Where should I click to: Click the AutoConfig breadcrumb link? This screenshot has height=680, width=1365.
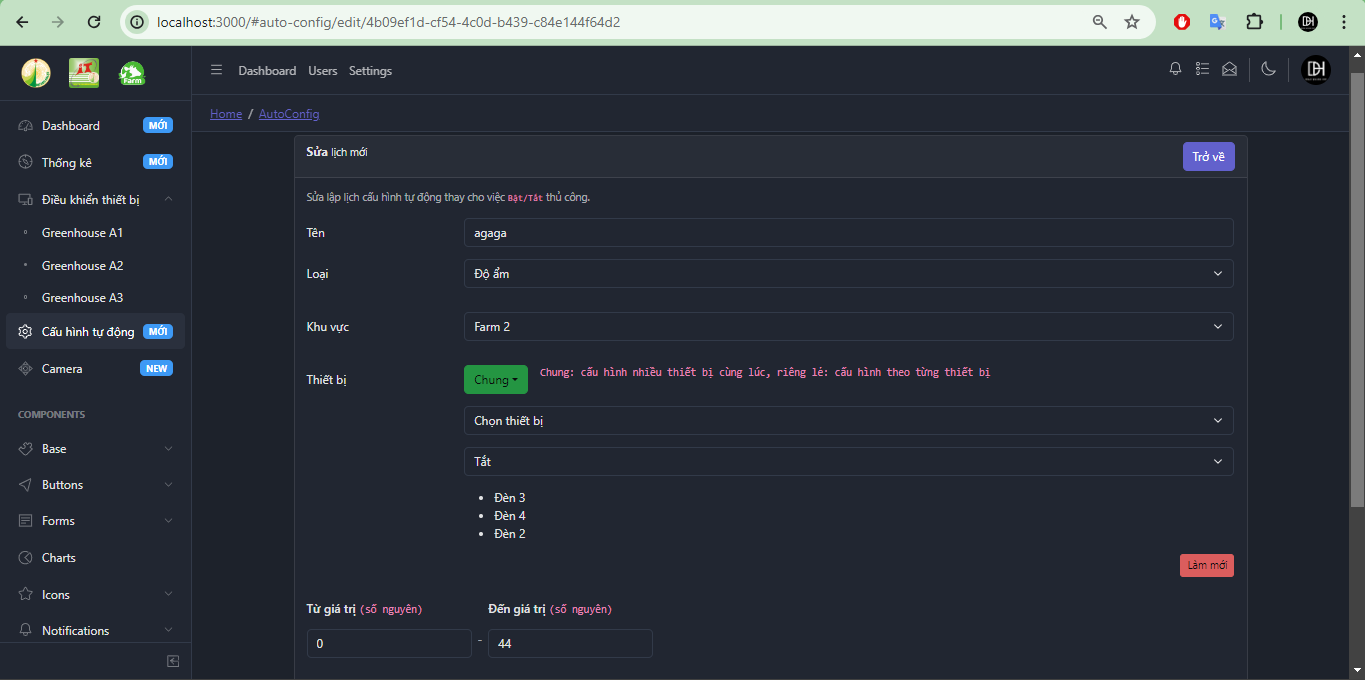click(x=289, y=114)
